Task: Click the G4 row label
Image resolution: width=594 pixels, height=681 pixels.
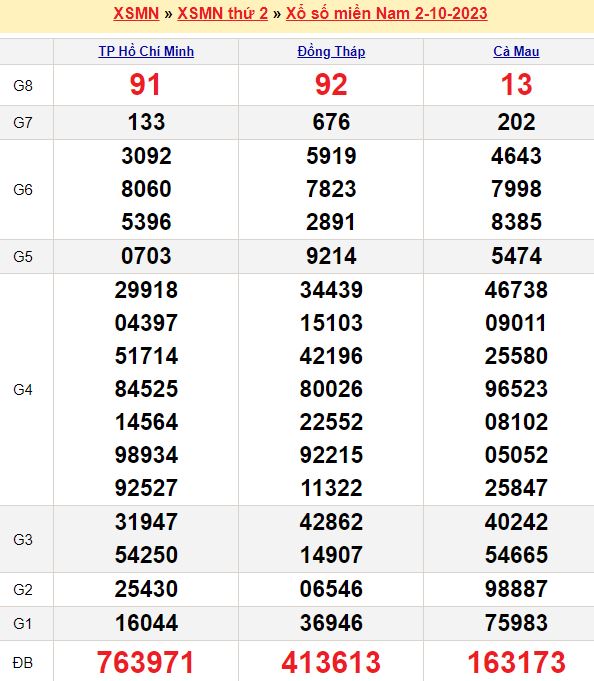Action: (23, 390)
